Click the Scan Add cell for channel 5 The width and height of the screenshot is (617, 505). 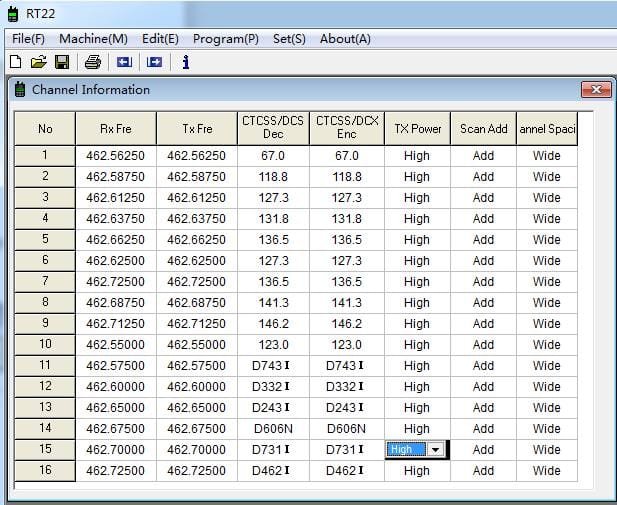[x=483, y=240]
